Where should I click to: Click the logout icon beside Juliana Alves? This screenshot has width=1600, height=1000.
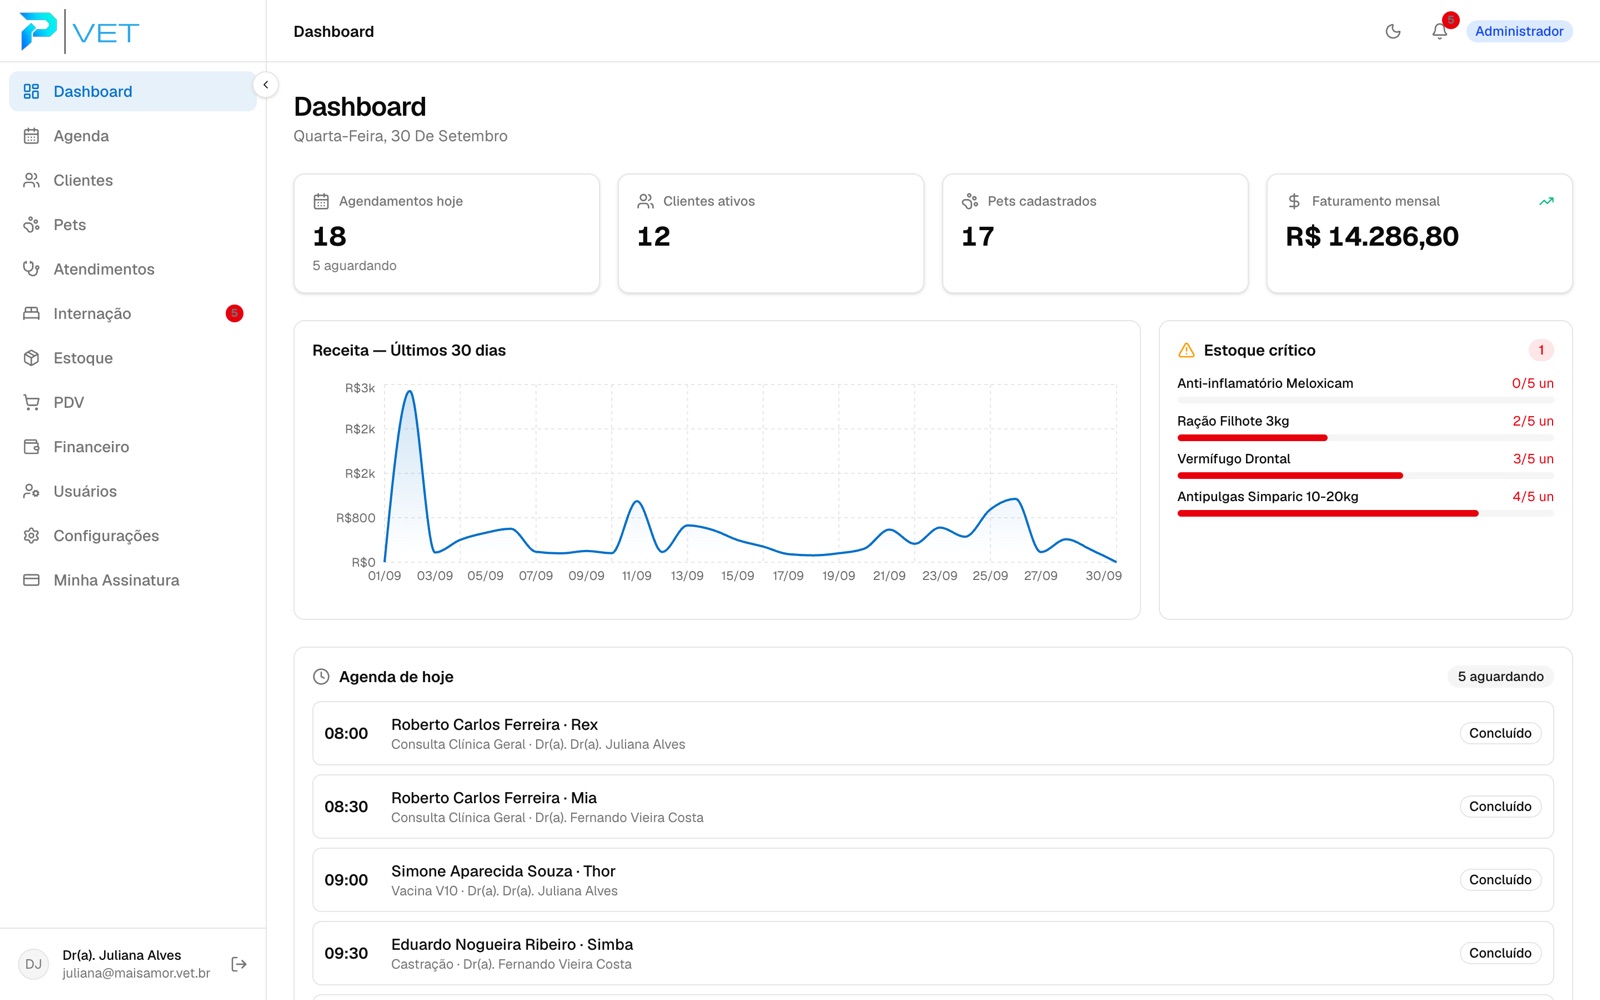pos(239,964)
